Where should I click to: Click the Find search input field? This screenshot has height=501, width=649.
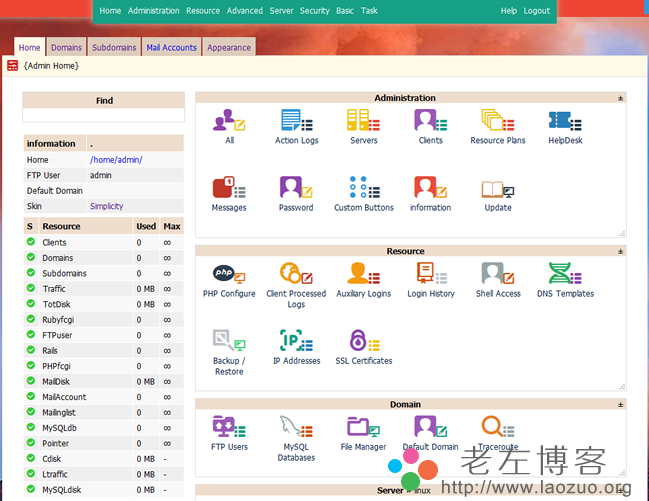tap(104, 115)
